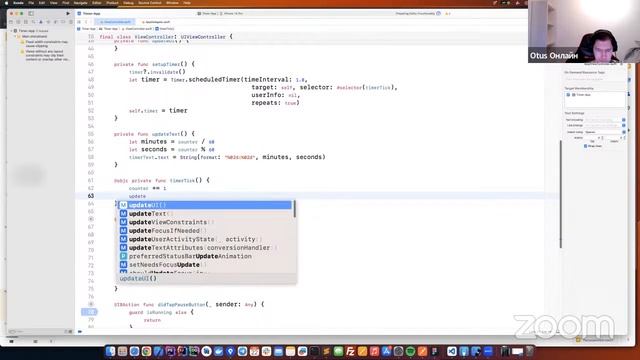Screen dimensions: 640x360
Task: Select updateUI() autocomplete suggestion
Action: pyautogui.click(x=205, y=205)
